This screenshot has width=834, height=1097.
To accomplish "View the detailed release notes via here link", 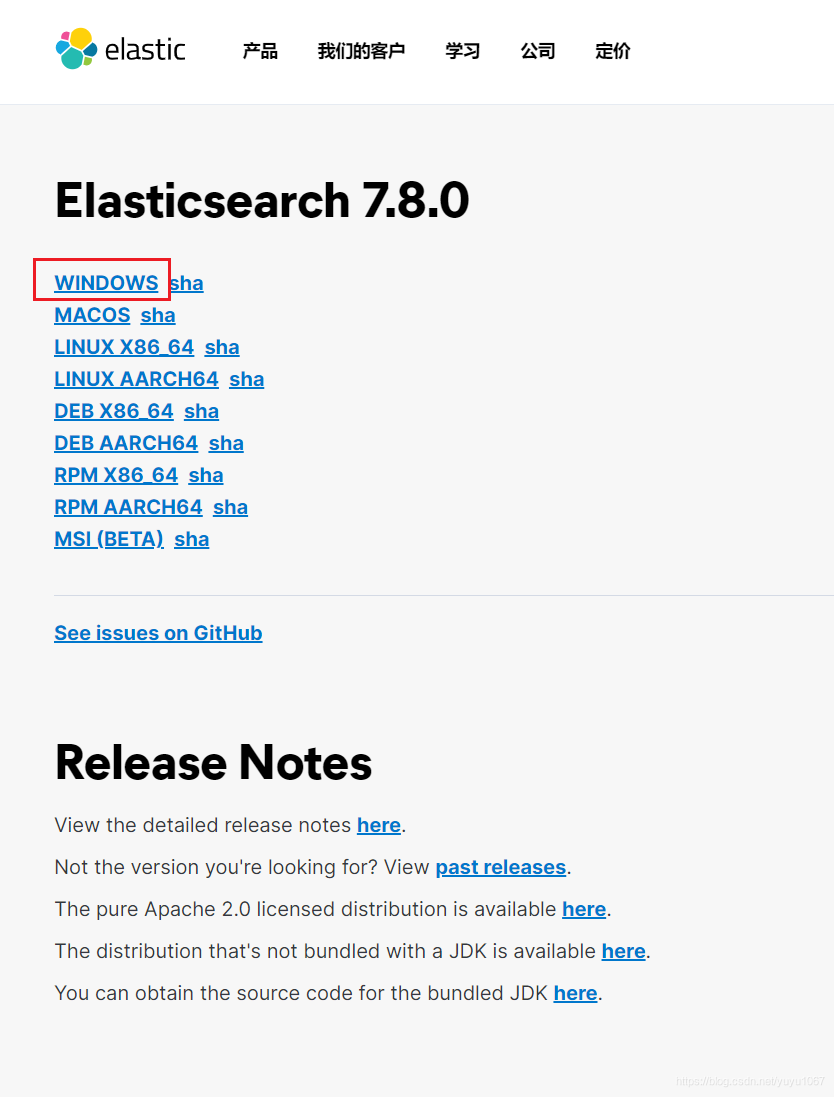I will [378, 825].
